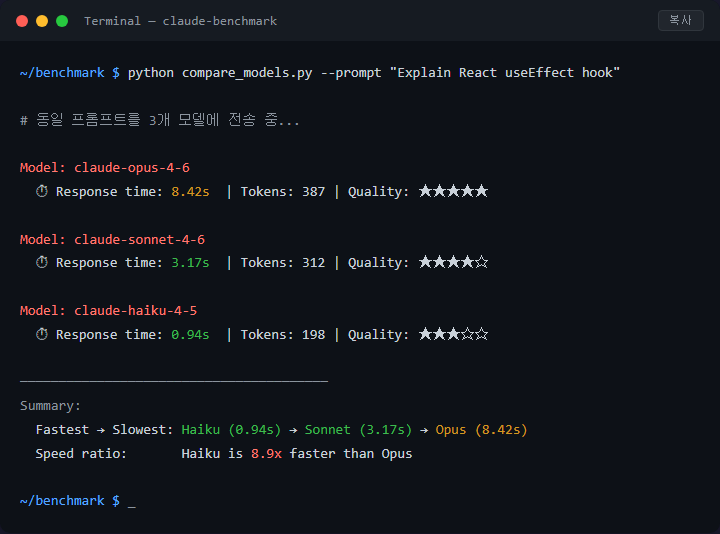This screenshot has height=534, width=720.
Task: Click the 'Fastest → Slowest:' label
Action: point(104,430)
